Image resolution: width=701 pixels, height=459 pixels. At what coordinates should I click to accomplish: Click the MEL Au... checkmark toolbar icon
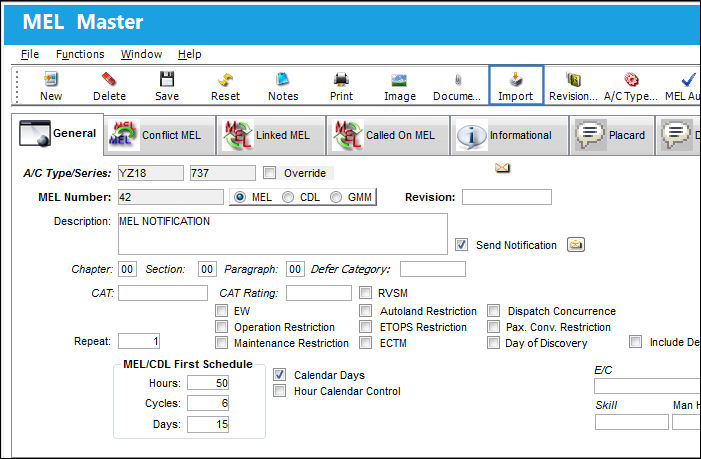point(688,80)
